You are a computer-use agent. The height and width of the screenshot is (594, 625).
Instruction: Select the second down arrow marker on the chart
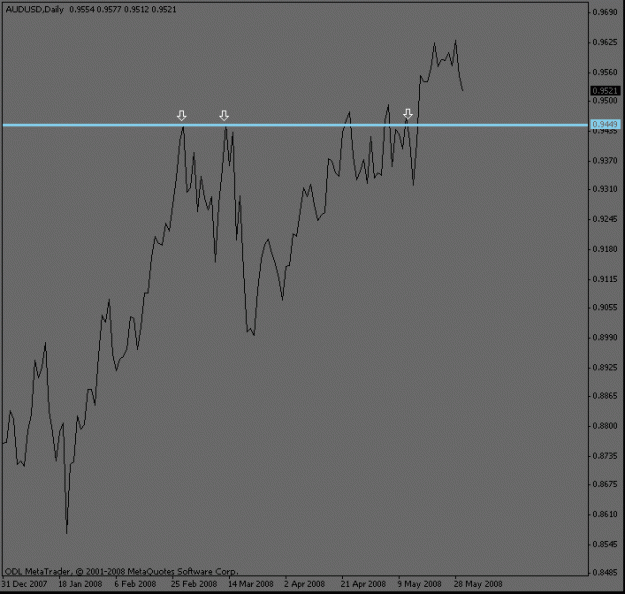pyautogui.click(x=224, y=116)
